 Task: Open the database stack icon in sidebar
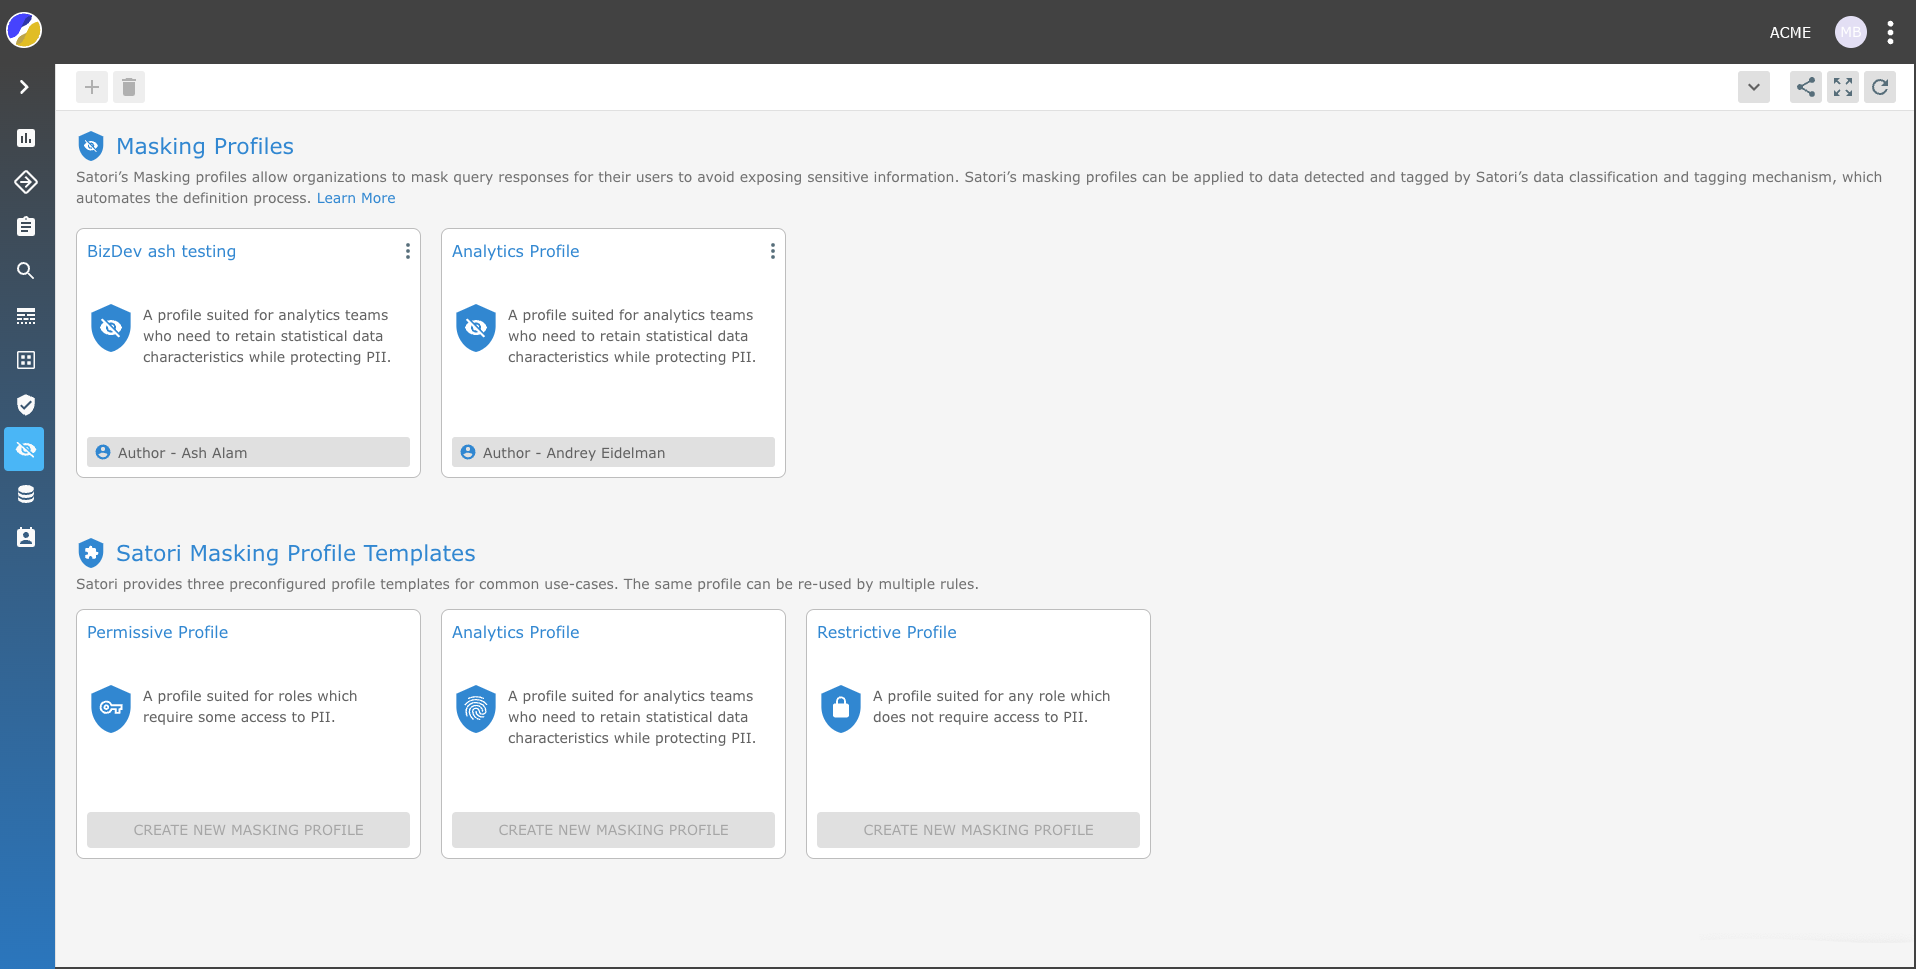pyautogui.click(x=26, y=494)
